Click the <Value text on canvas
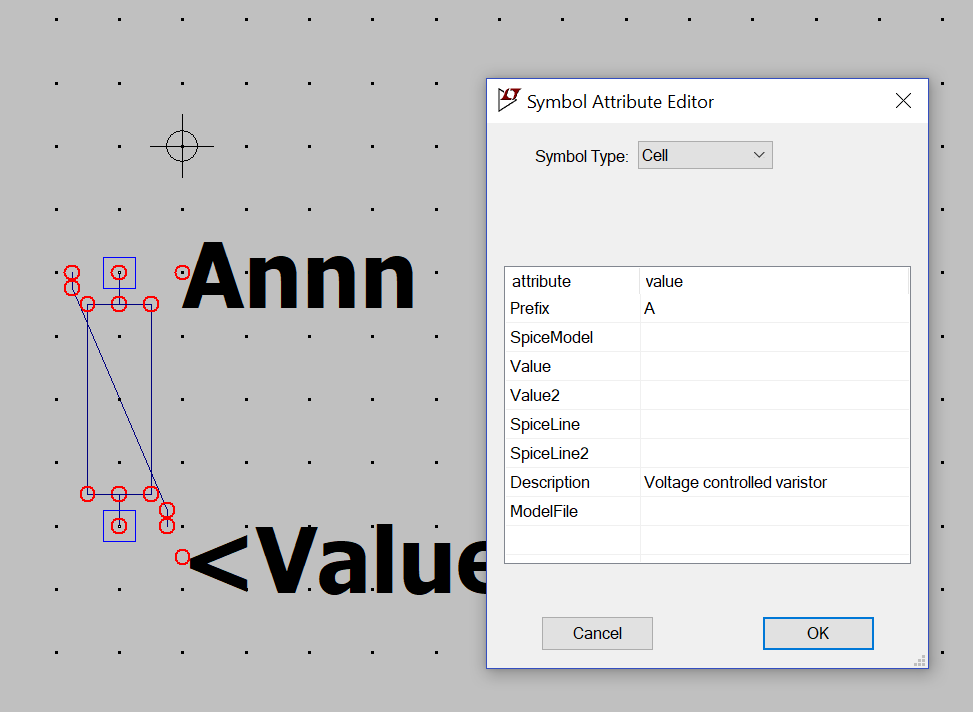This screenshot has height=712, width=973. click(338, 559)
